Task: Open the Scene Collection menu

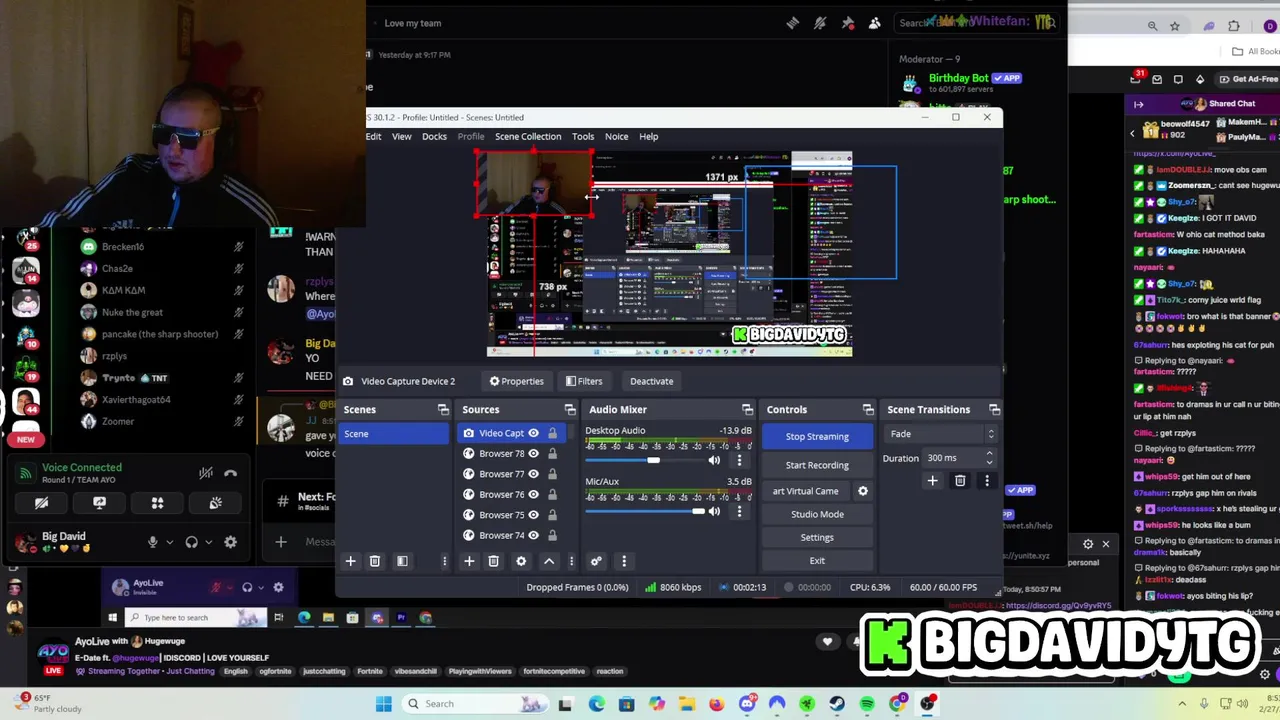Action: point(528,137)
